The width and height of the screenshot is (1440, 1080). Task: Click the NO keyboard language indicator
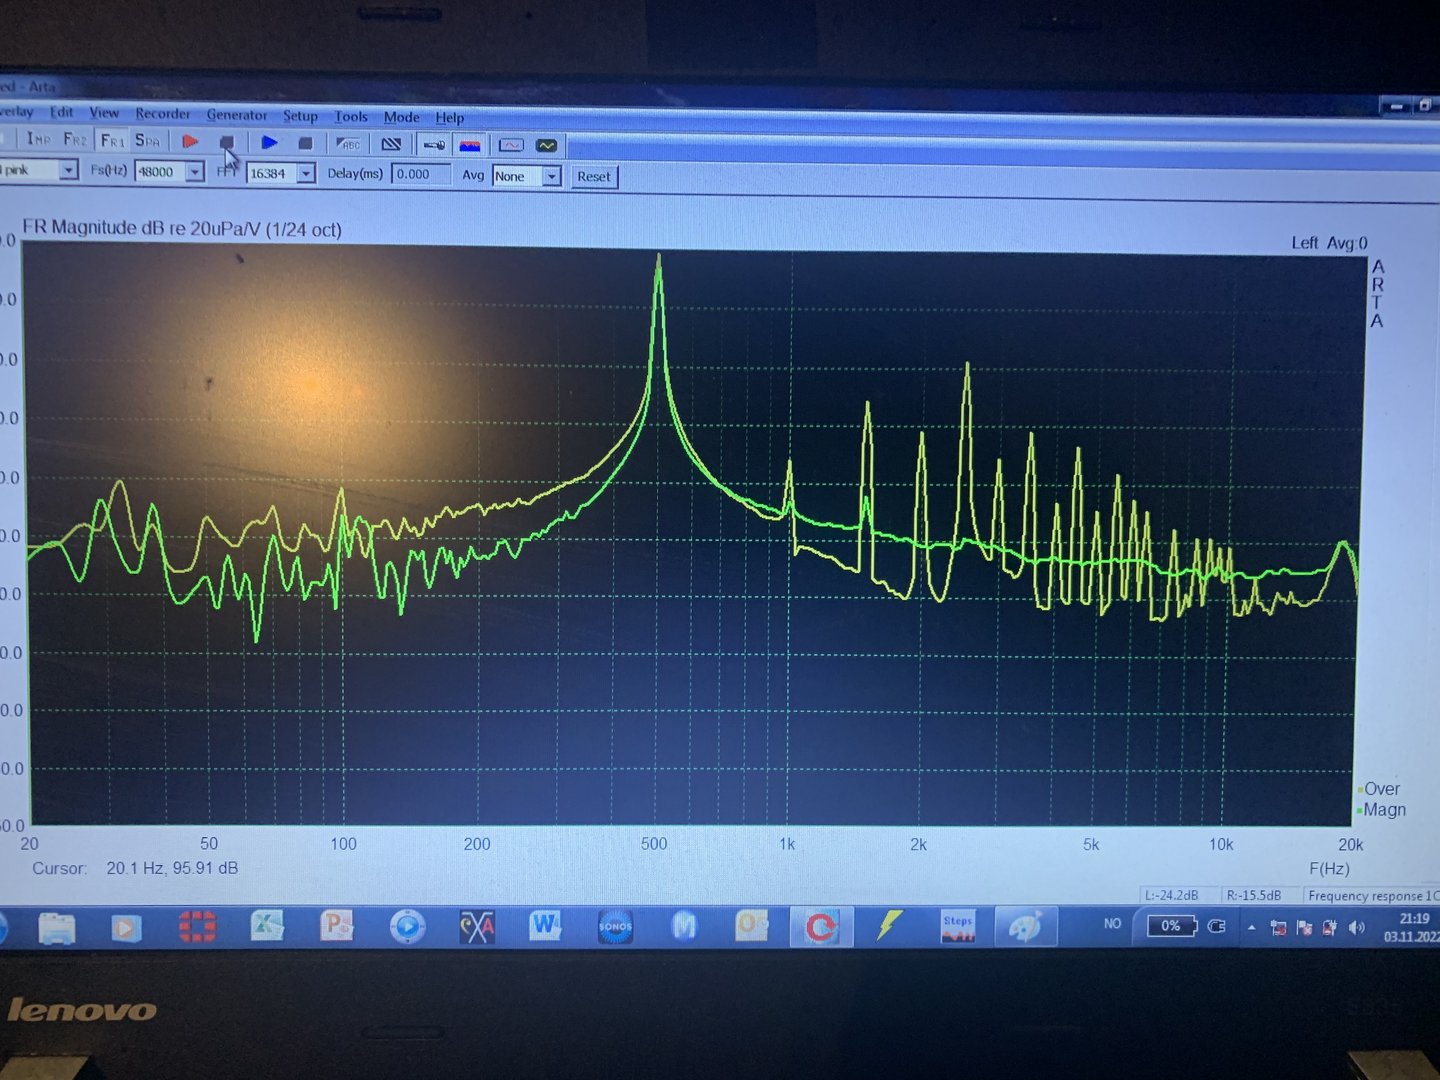pos(1112,924)
